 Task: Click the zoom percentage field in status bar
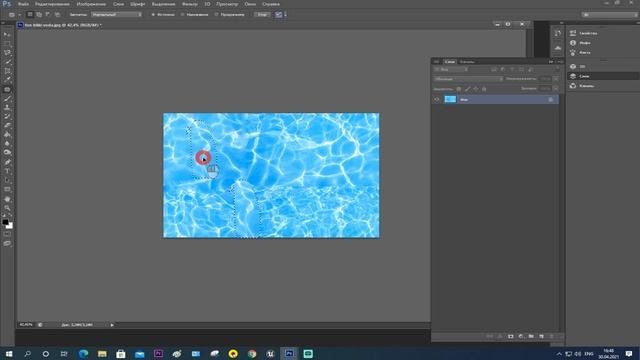point(26,325)
